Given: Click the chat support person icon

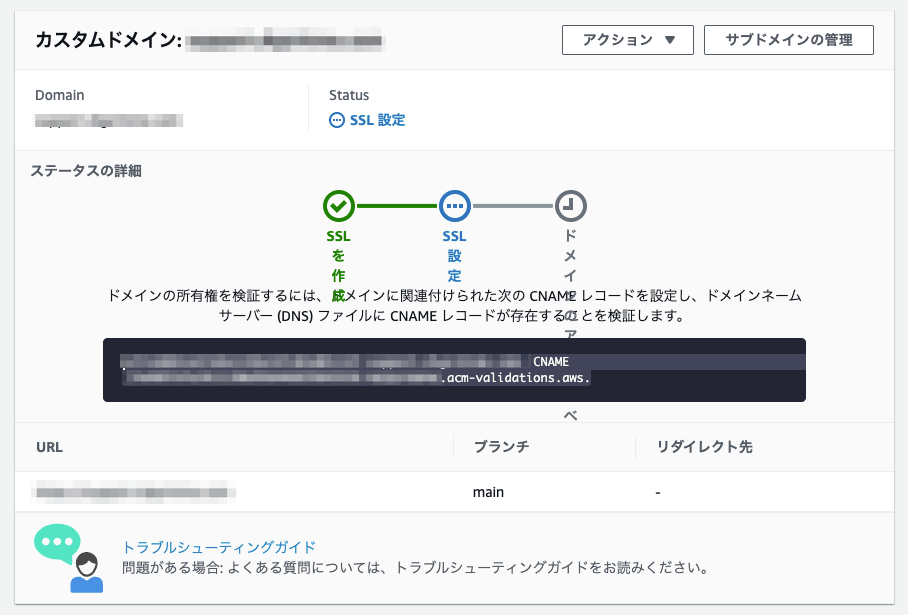Looking at the screenshot, I should [69, 558].
